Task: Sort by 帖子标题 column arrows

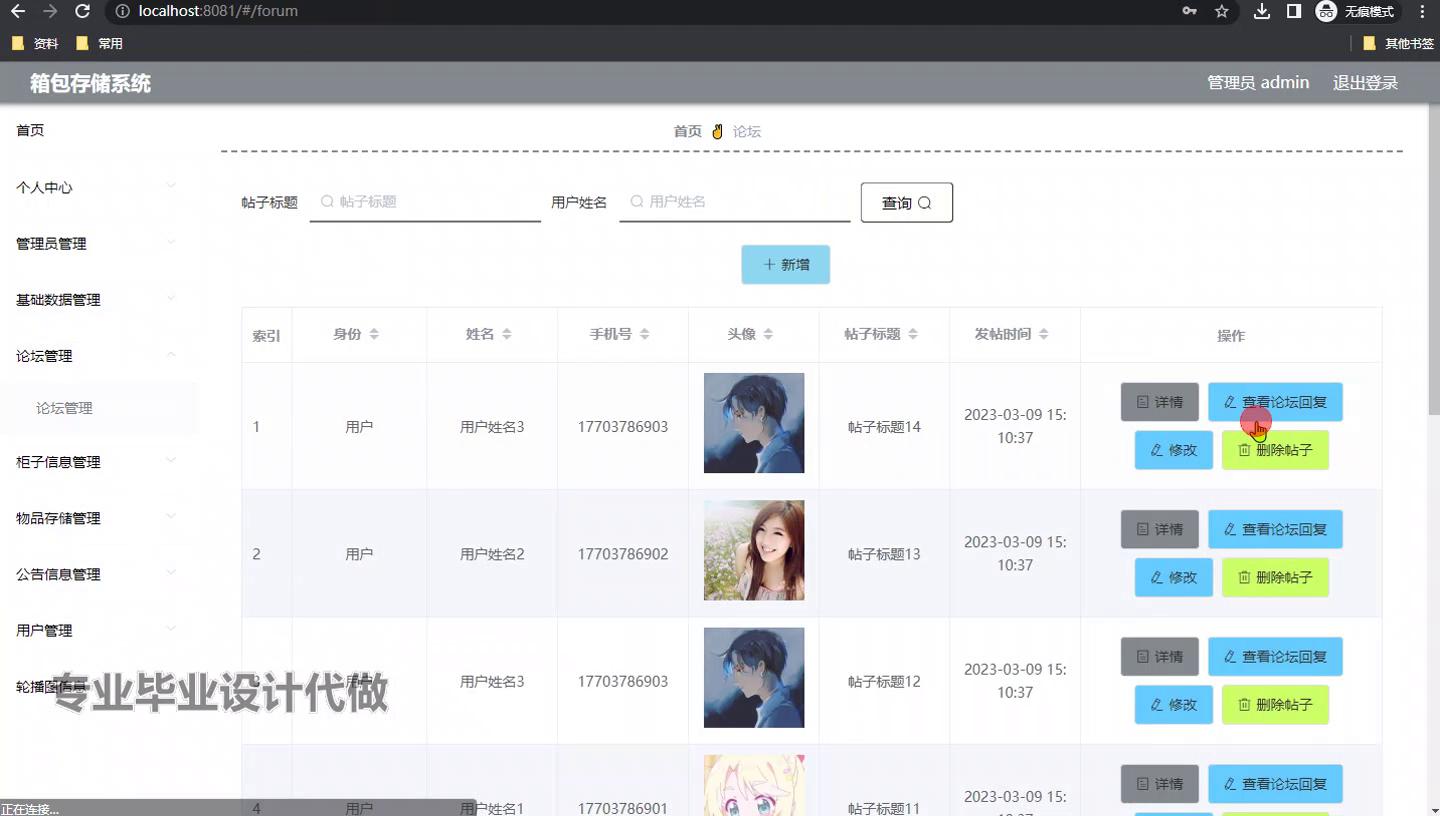Action: coord(913,334)
